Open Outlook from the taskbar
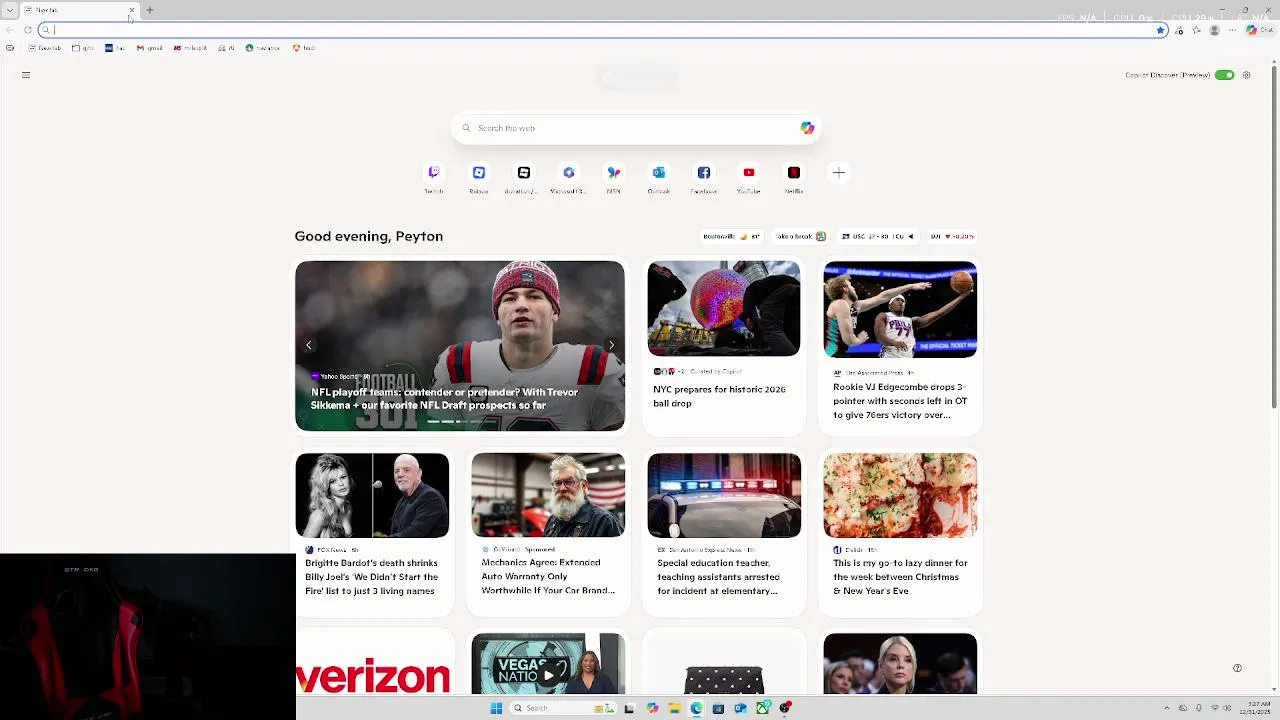 (740, 708)
